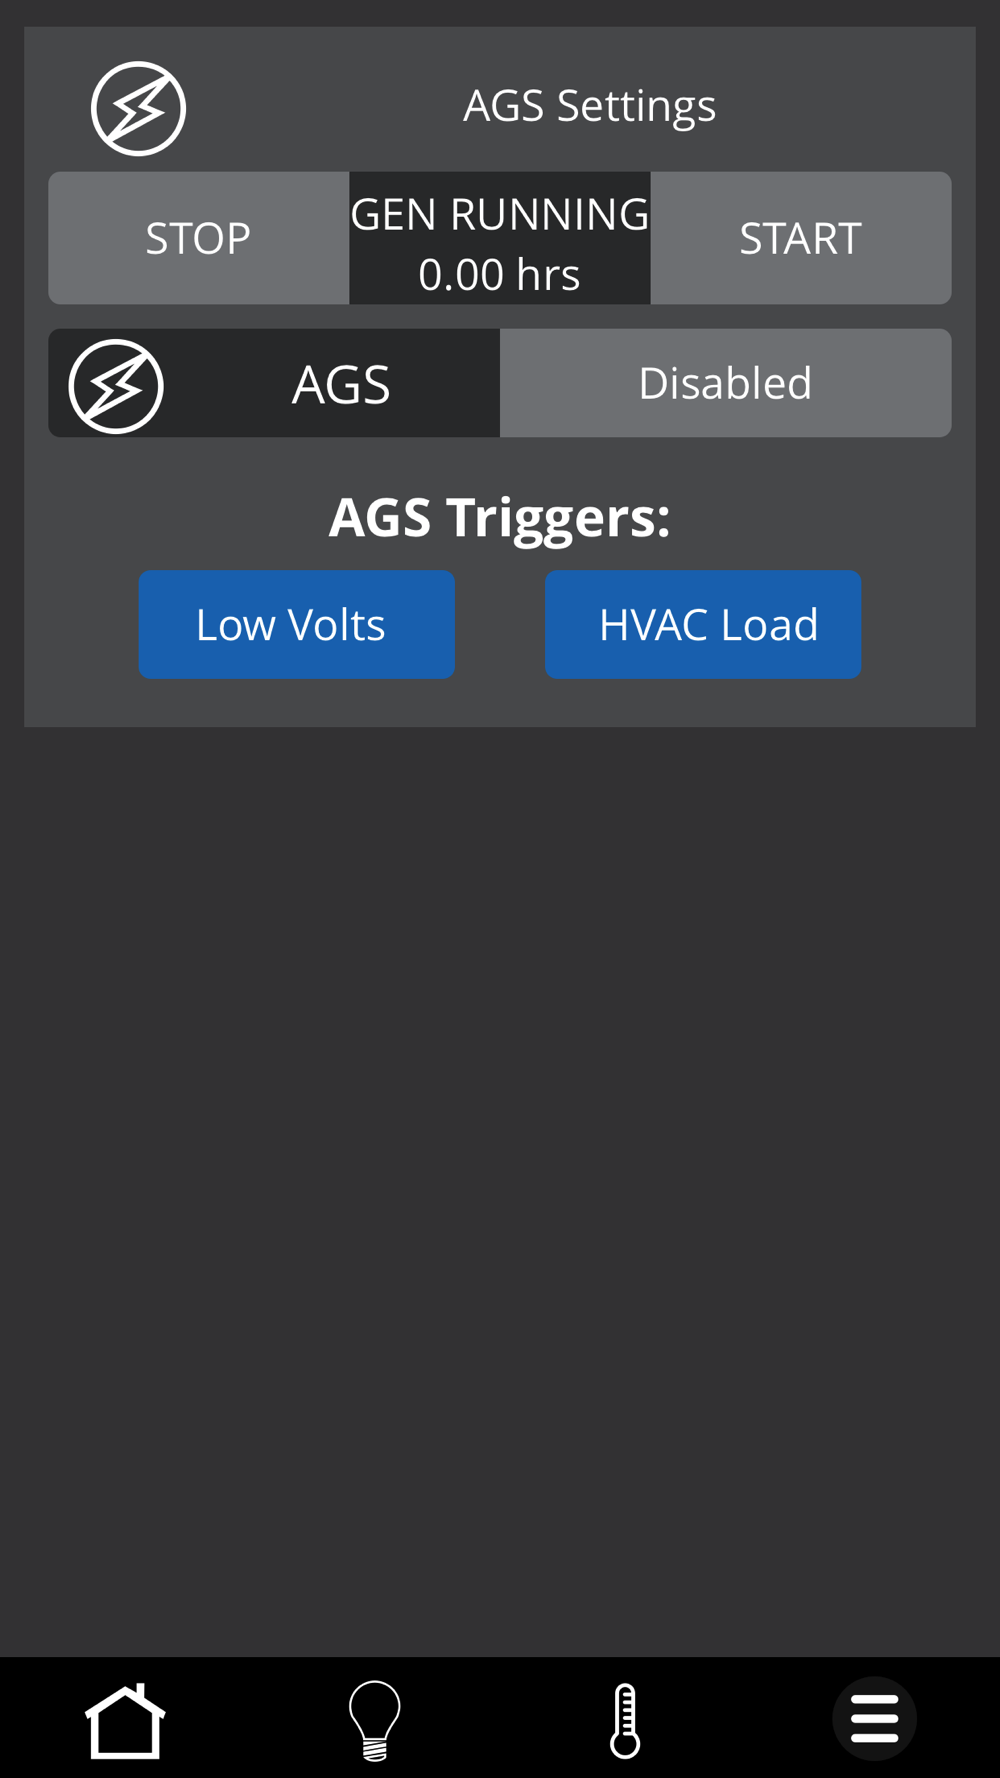Select the Low Volts trigger
Image resolution: width=1000 pixels, height=1778 pixels.
(x=297, y=625)
